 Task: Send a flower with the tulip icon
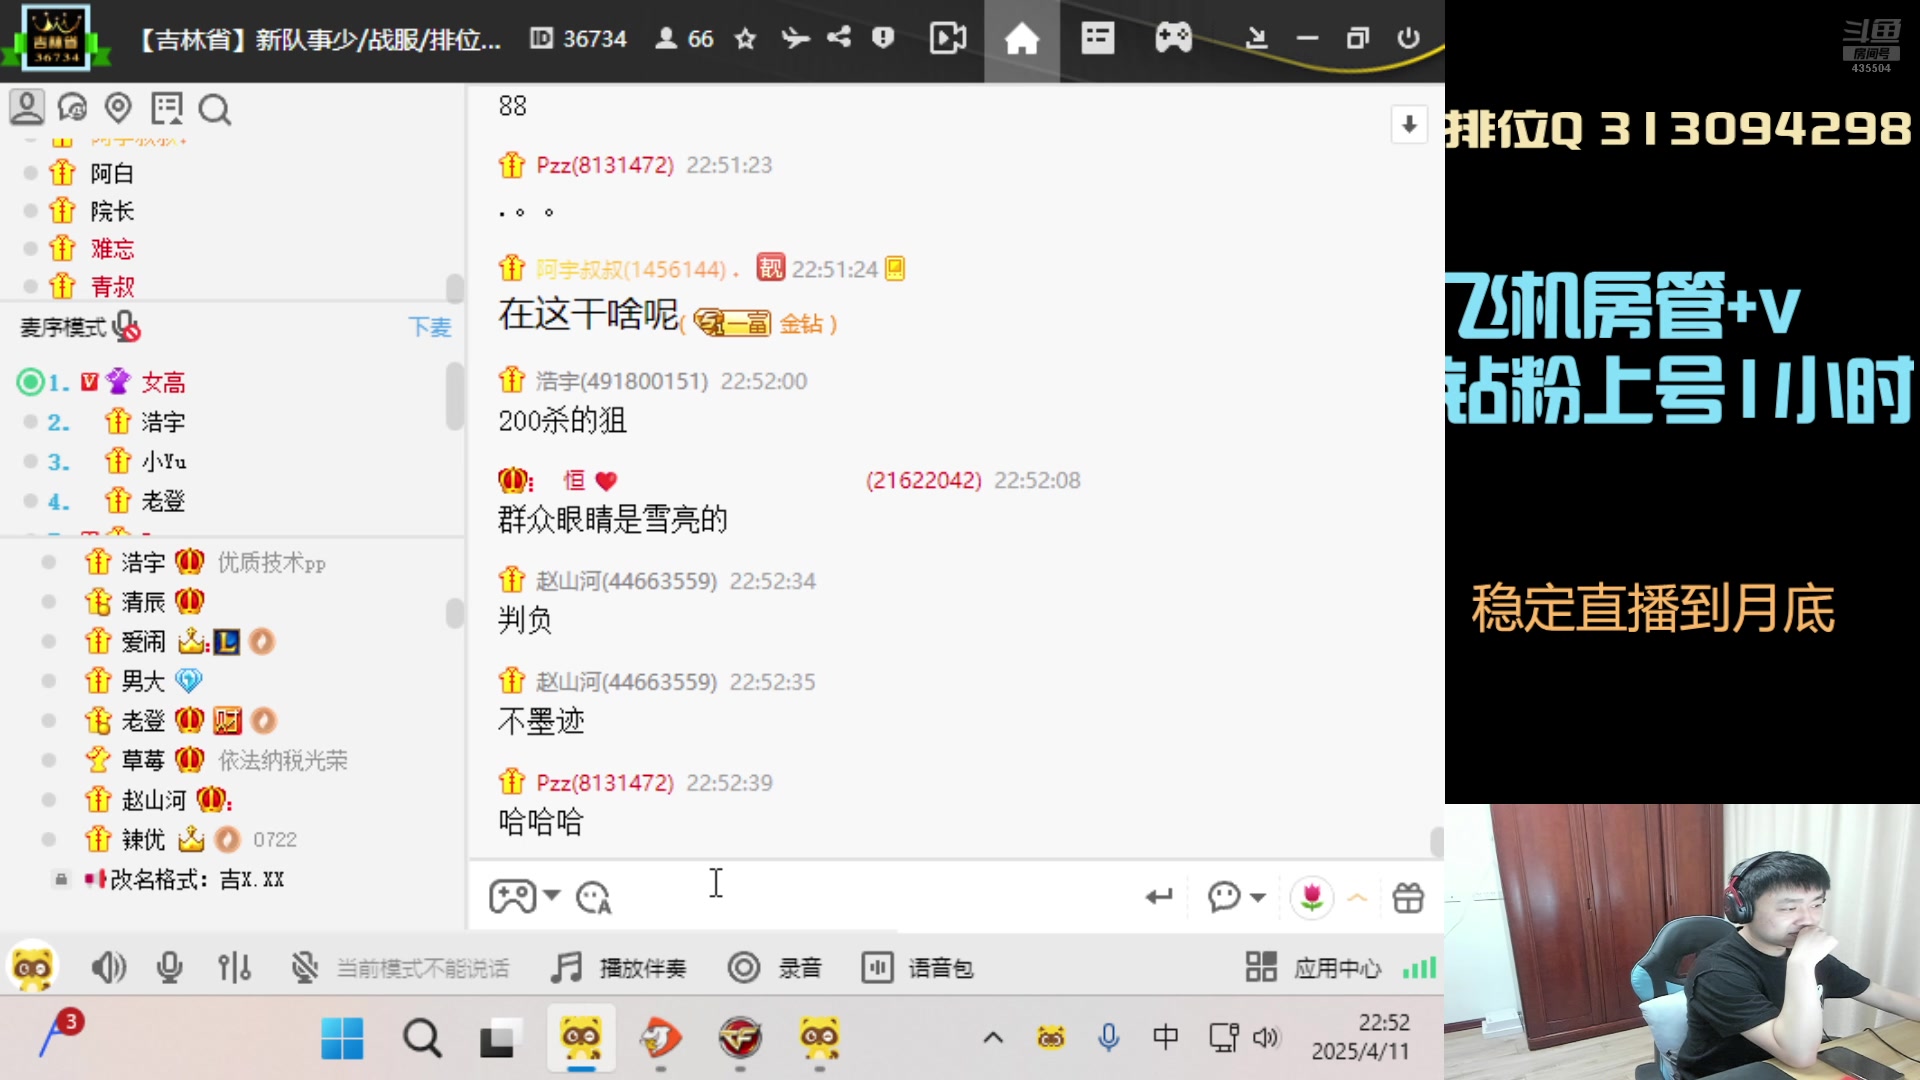(1311, 897)
